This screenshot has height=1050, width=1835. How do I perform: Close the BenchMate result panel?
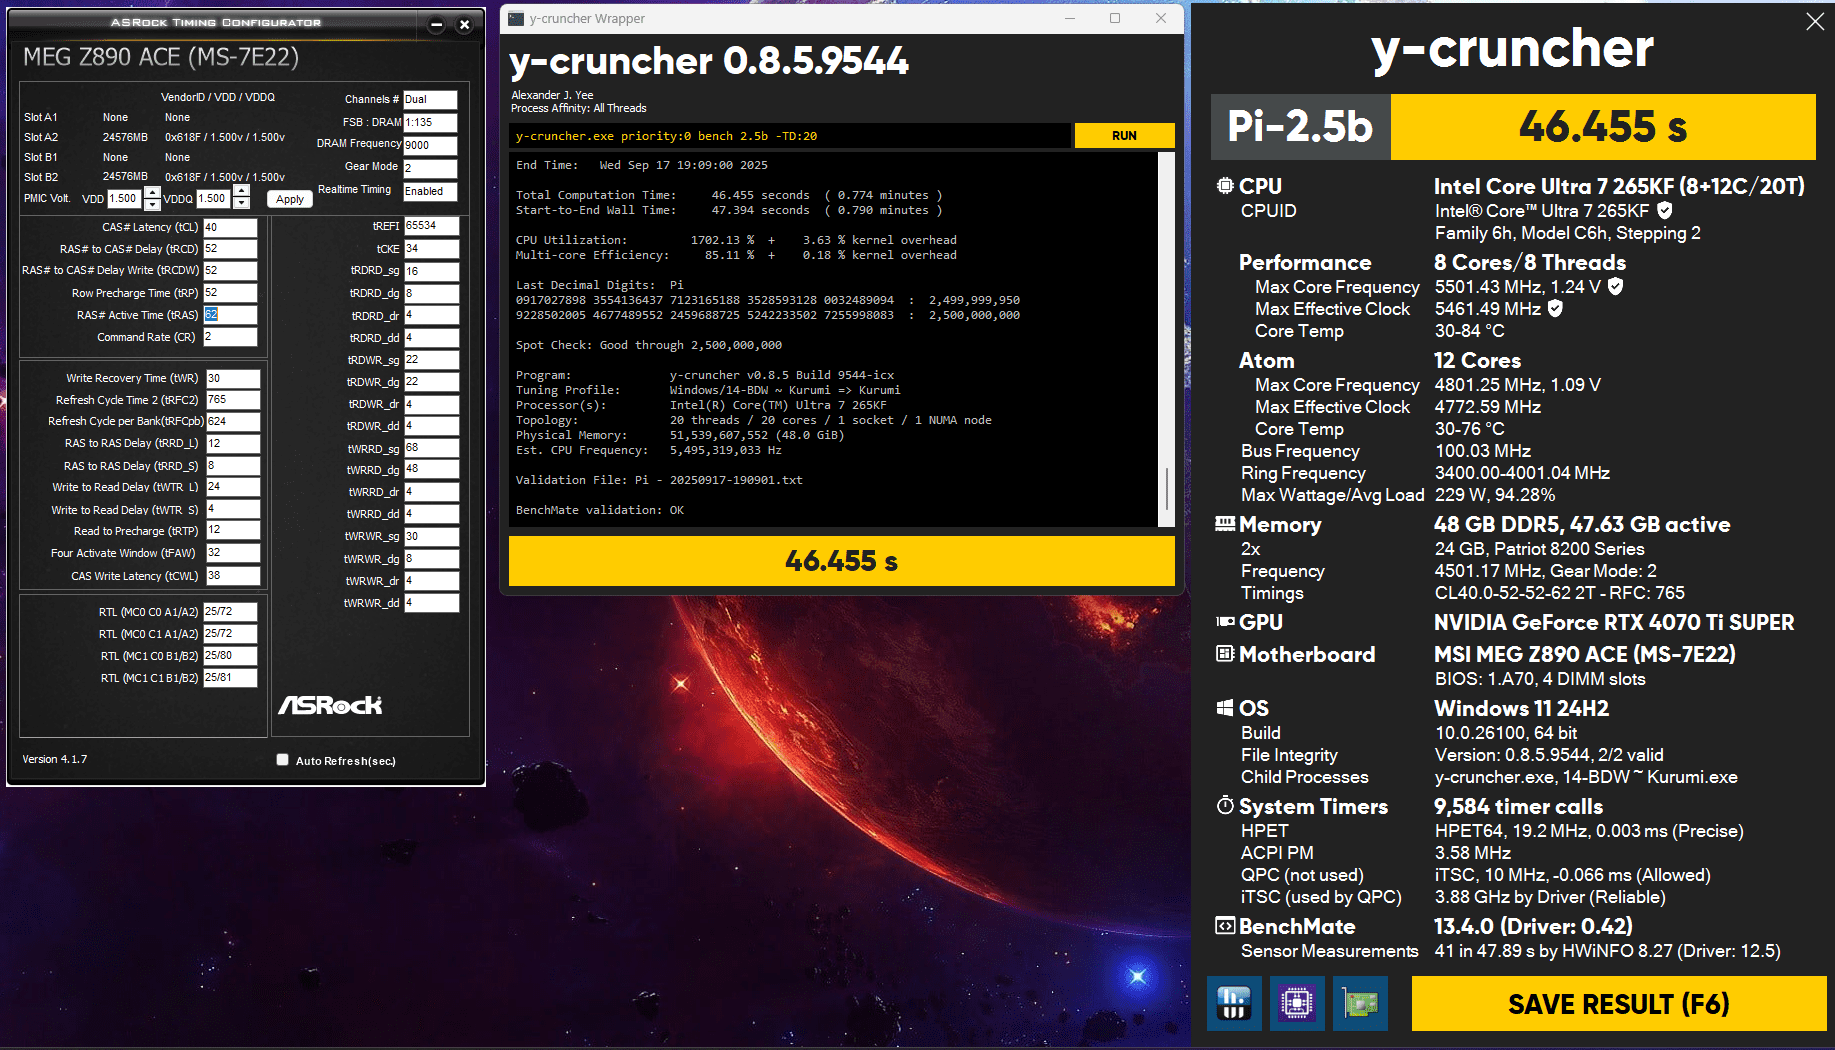point(1815,21)
